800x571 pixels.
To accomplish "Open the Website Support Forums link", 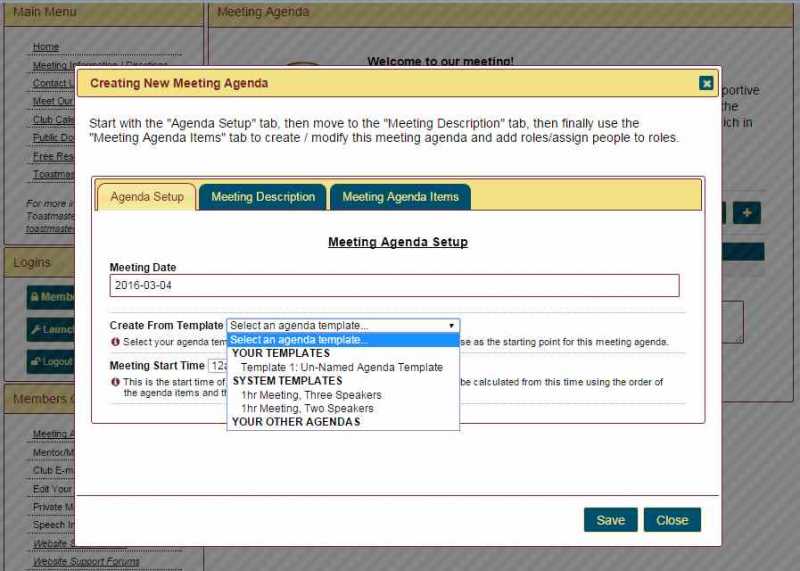I will [86, 562].
